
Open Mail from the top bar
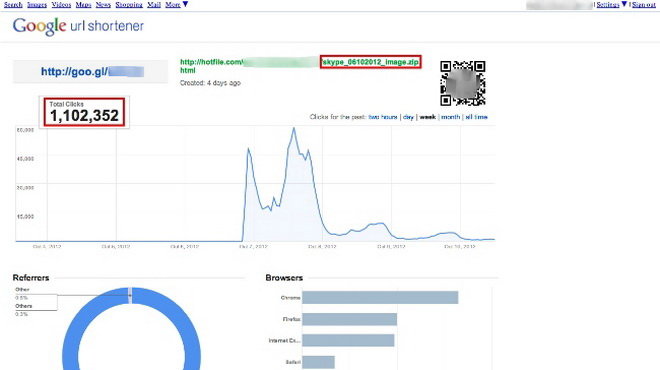[x=154, y=5]
